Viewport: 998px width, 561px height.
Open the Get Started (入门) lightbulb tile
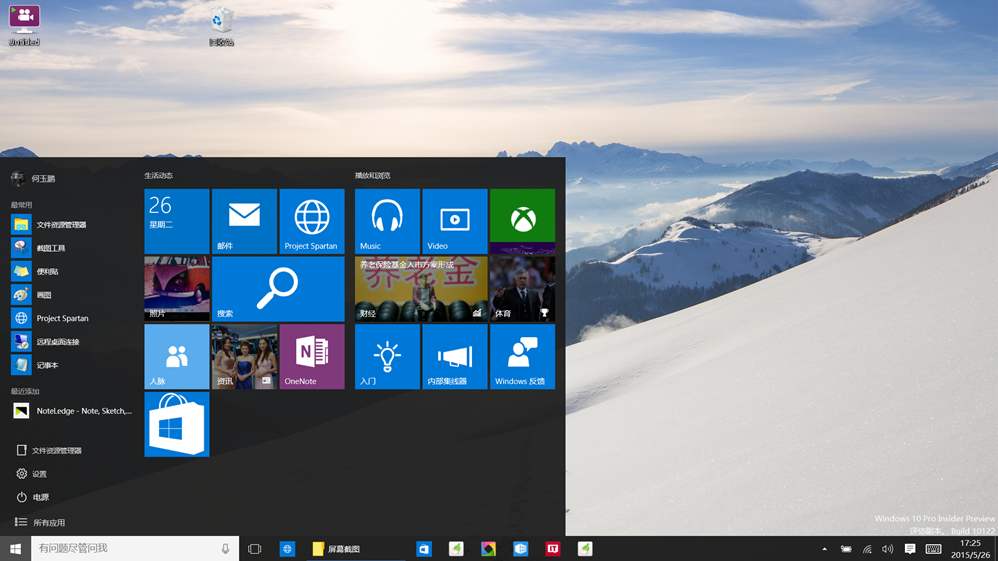click(387, 356)
